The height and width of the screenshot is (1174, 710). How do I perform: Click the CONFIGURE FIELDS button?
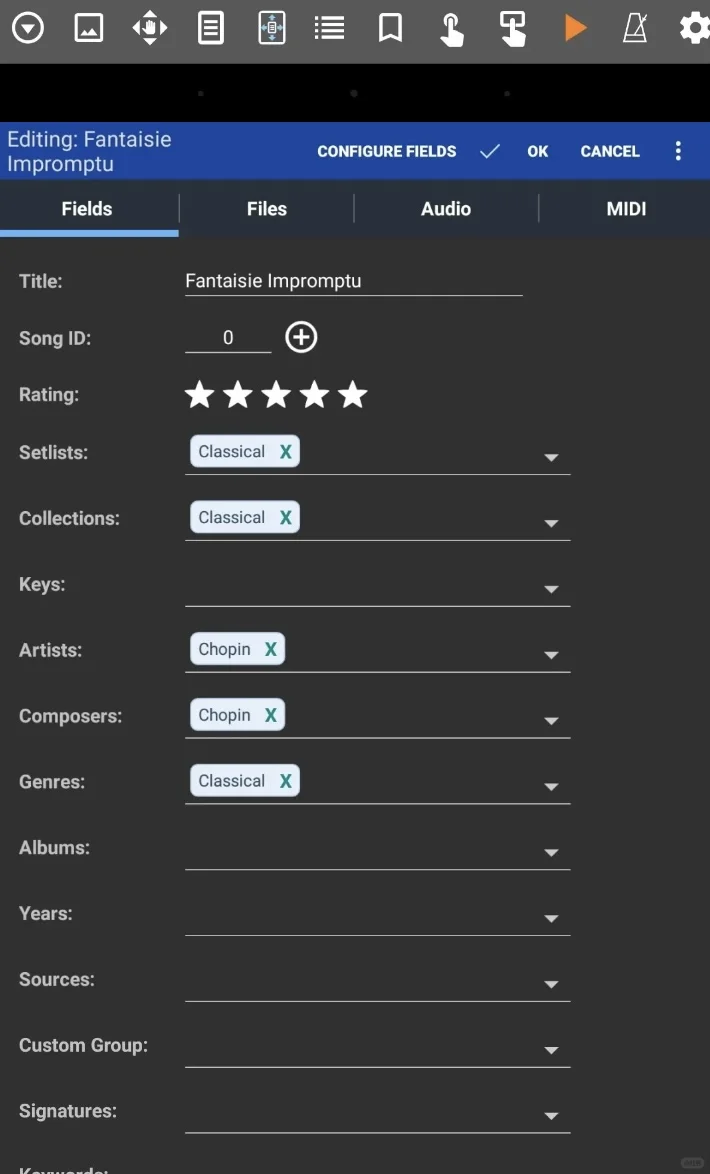tap(387, 152)
